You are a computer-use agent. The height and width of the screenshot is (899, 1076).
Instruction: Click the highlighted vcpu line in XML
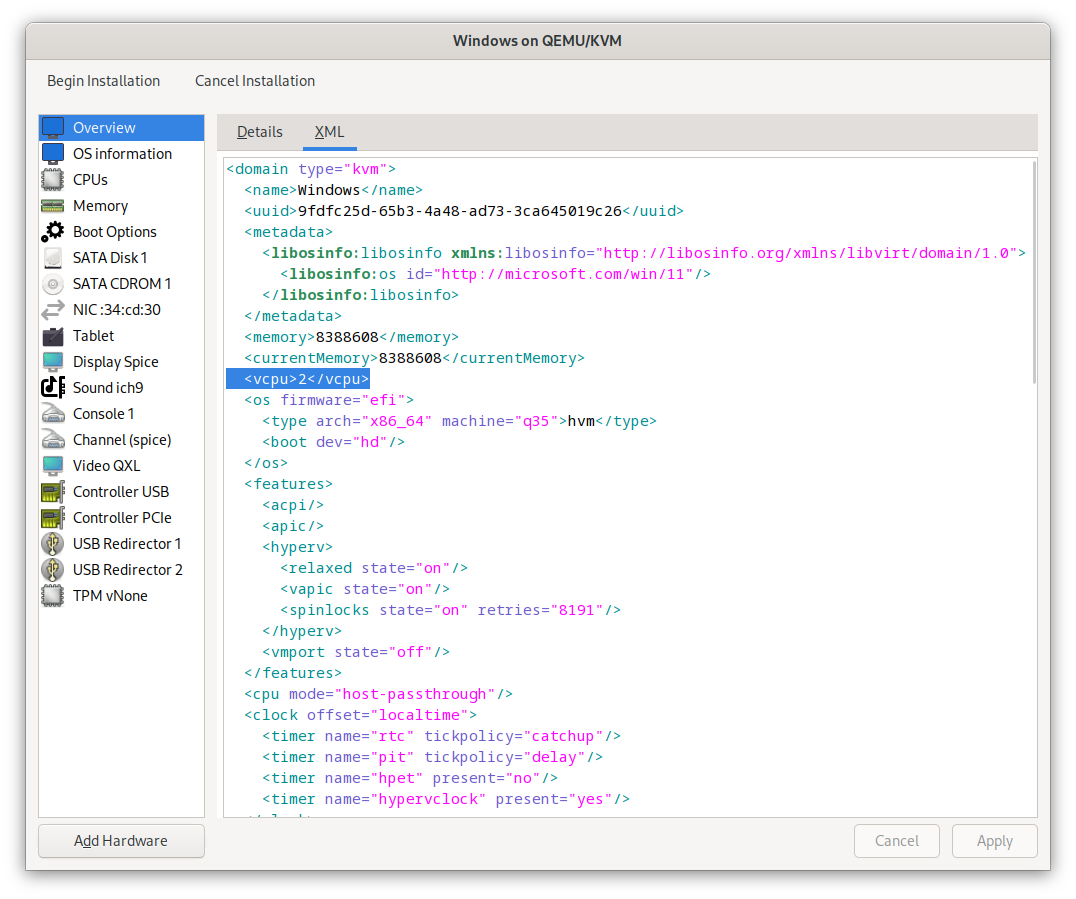click(x=298, y=379)
